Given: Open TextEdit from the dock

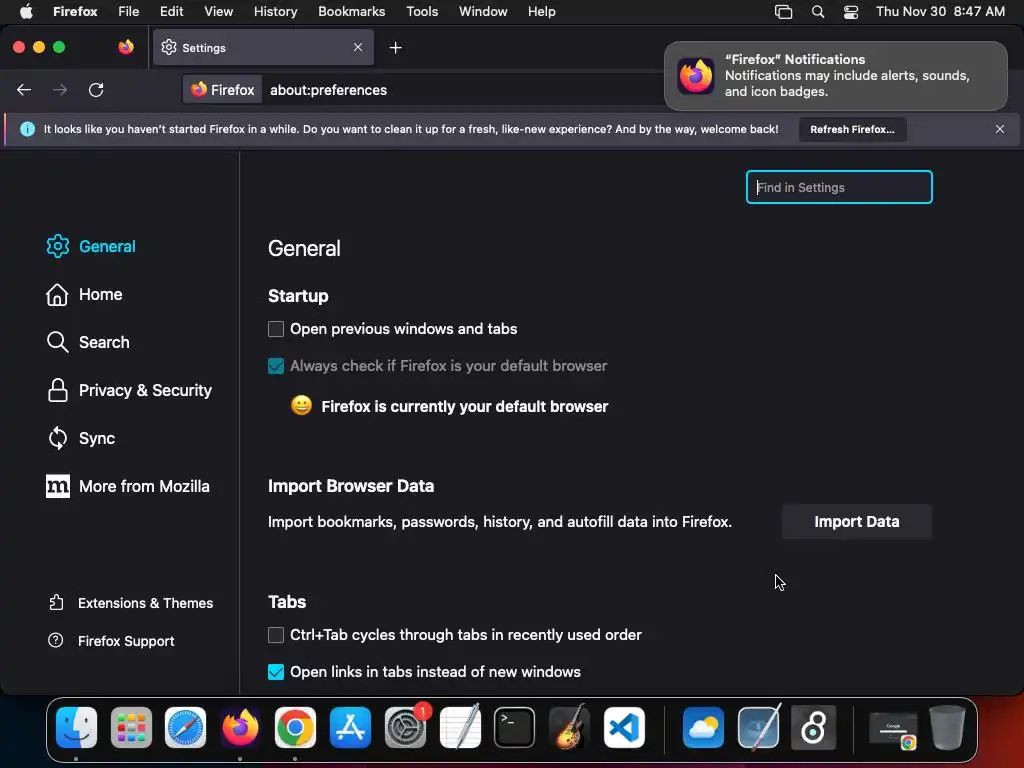Looking at the screenshot, I should [x=460, y=727].
